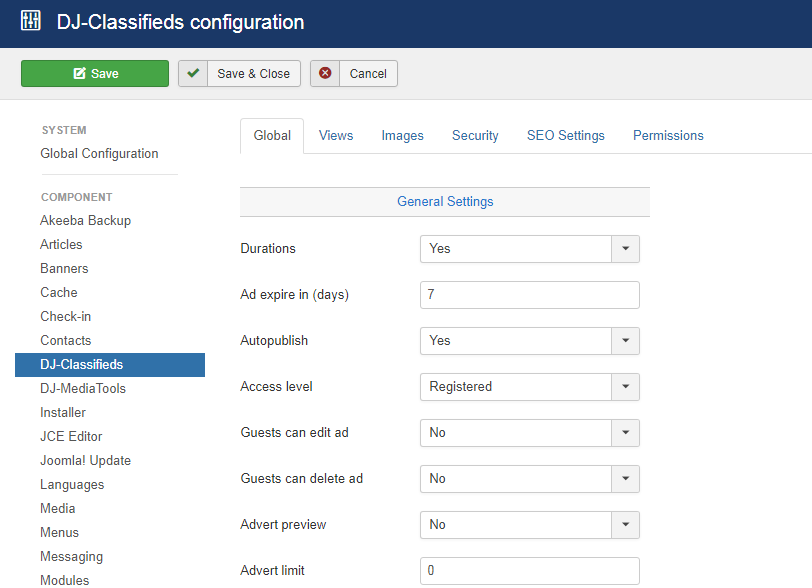Open DJ-MediaTools component settings

coord(83,389)
